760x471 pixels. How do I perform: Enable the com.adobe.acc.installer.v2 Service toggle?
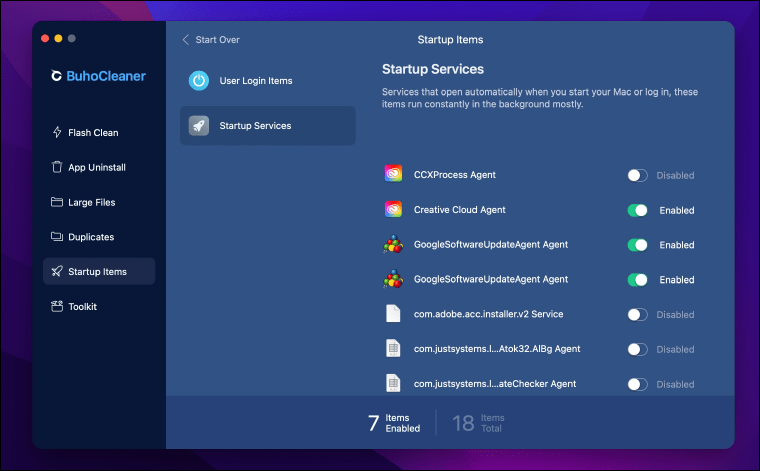pos(637,314)
